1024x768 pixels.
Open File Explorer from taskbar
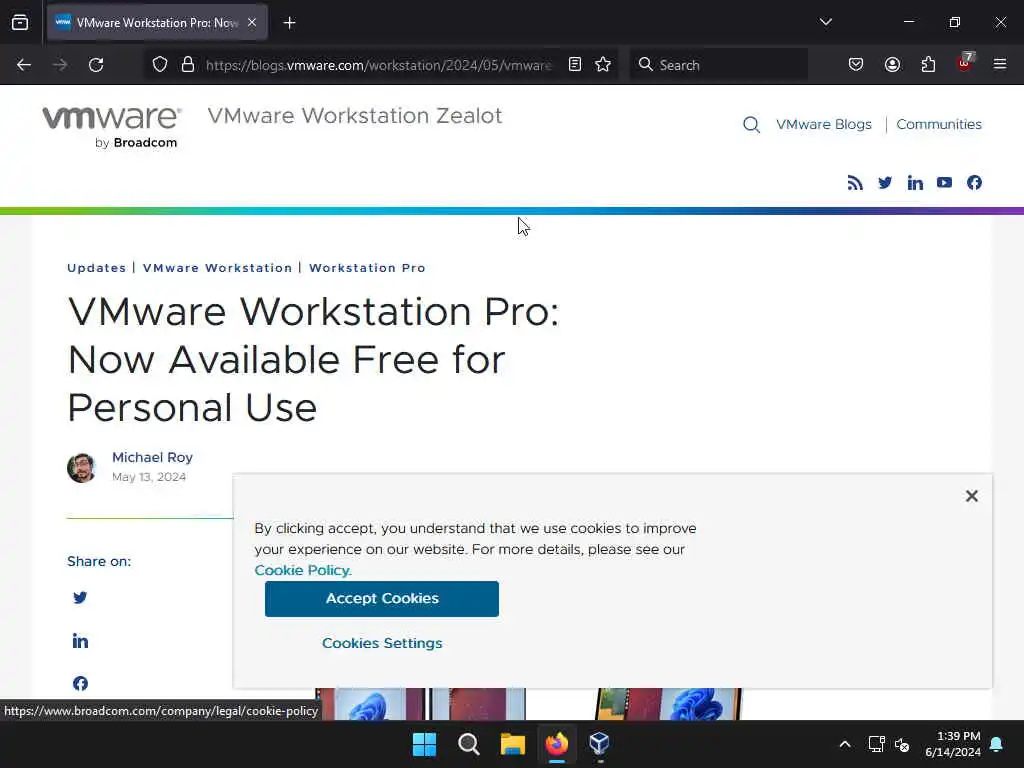tap(513, 744)
